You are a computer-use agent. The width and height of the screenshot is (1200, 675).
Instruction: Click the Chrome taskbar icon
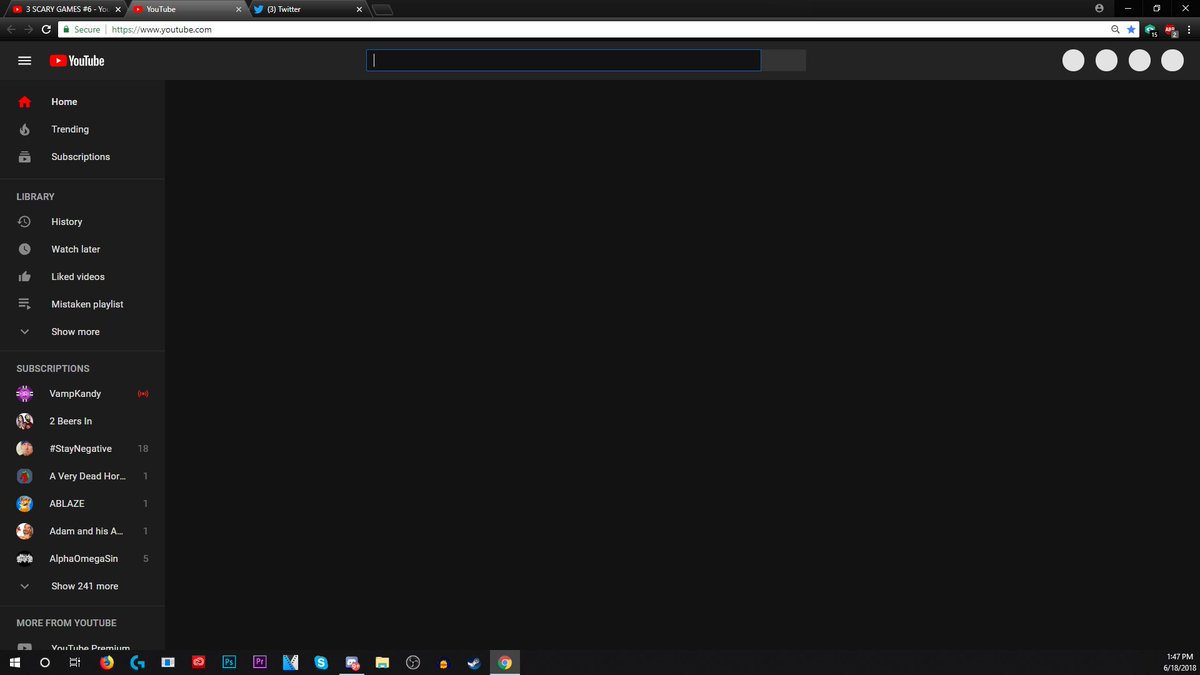(505, 662)
